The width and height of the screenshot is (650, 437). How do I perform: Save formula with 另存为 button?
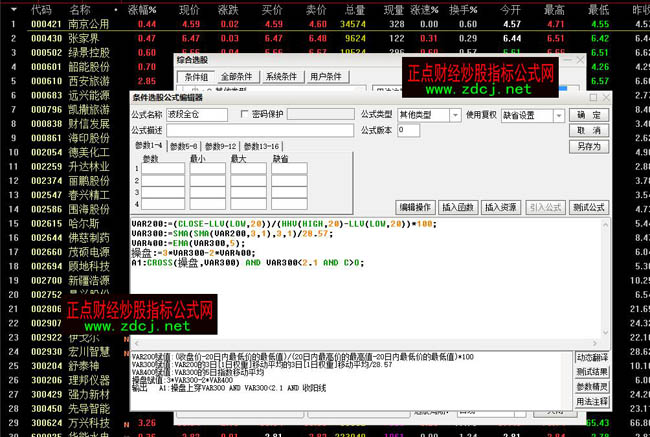click(x=590, y=146)
